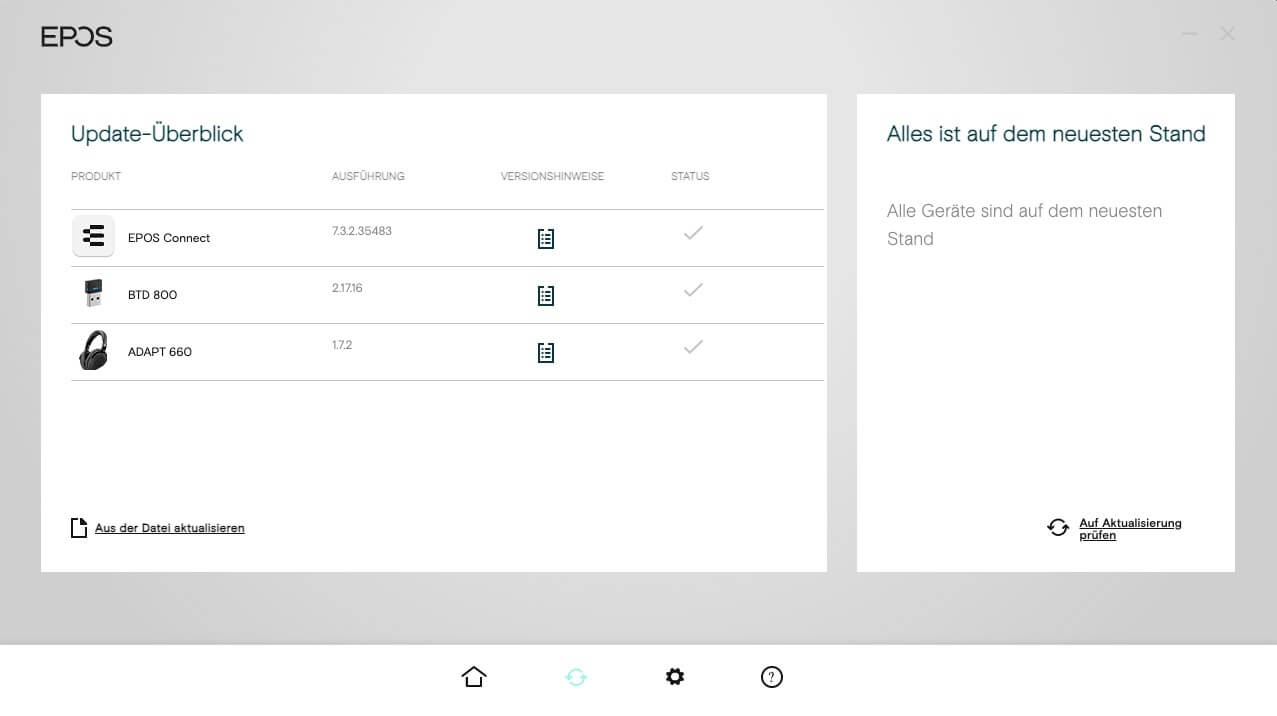The height and width of the screenshot is (716, 1277).
Task: Open Settings with the gear icon
Action: tap(675, 677)
